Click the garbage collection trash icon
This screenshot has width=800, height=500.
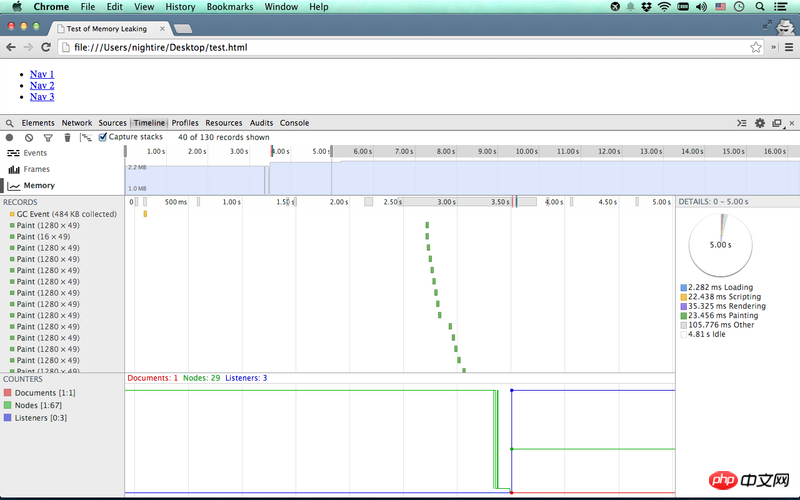[67, 137]
